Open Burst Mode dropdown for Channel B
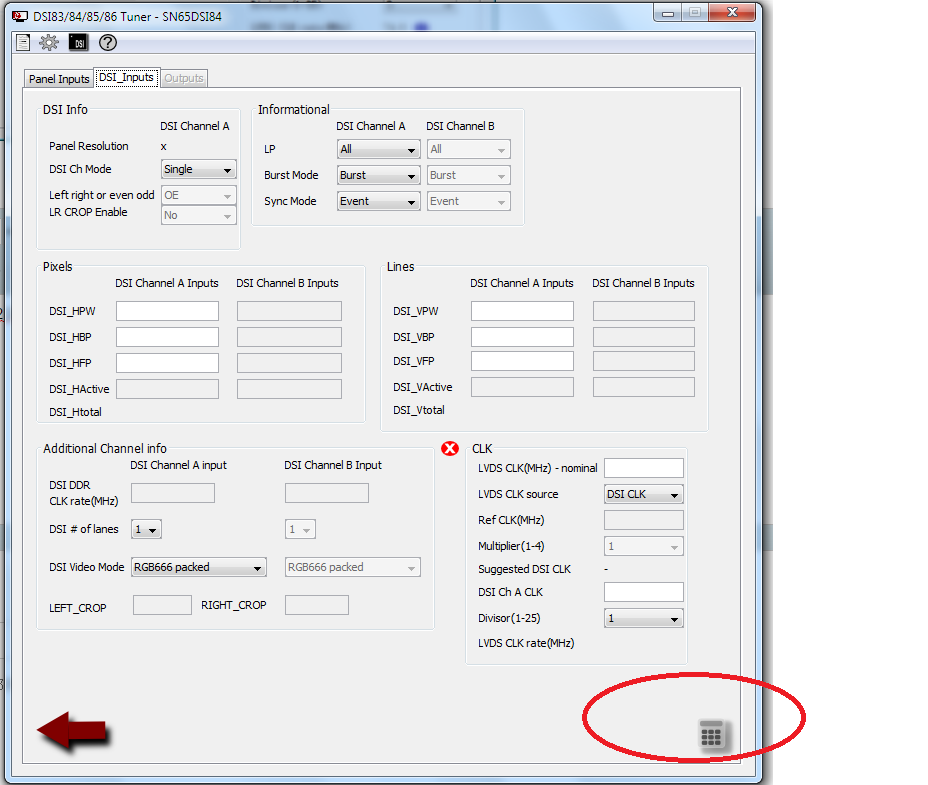The width and height of the screenshot is (928, 785). 469,175
